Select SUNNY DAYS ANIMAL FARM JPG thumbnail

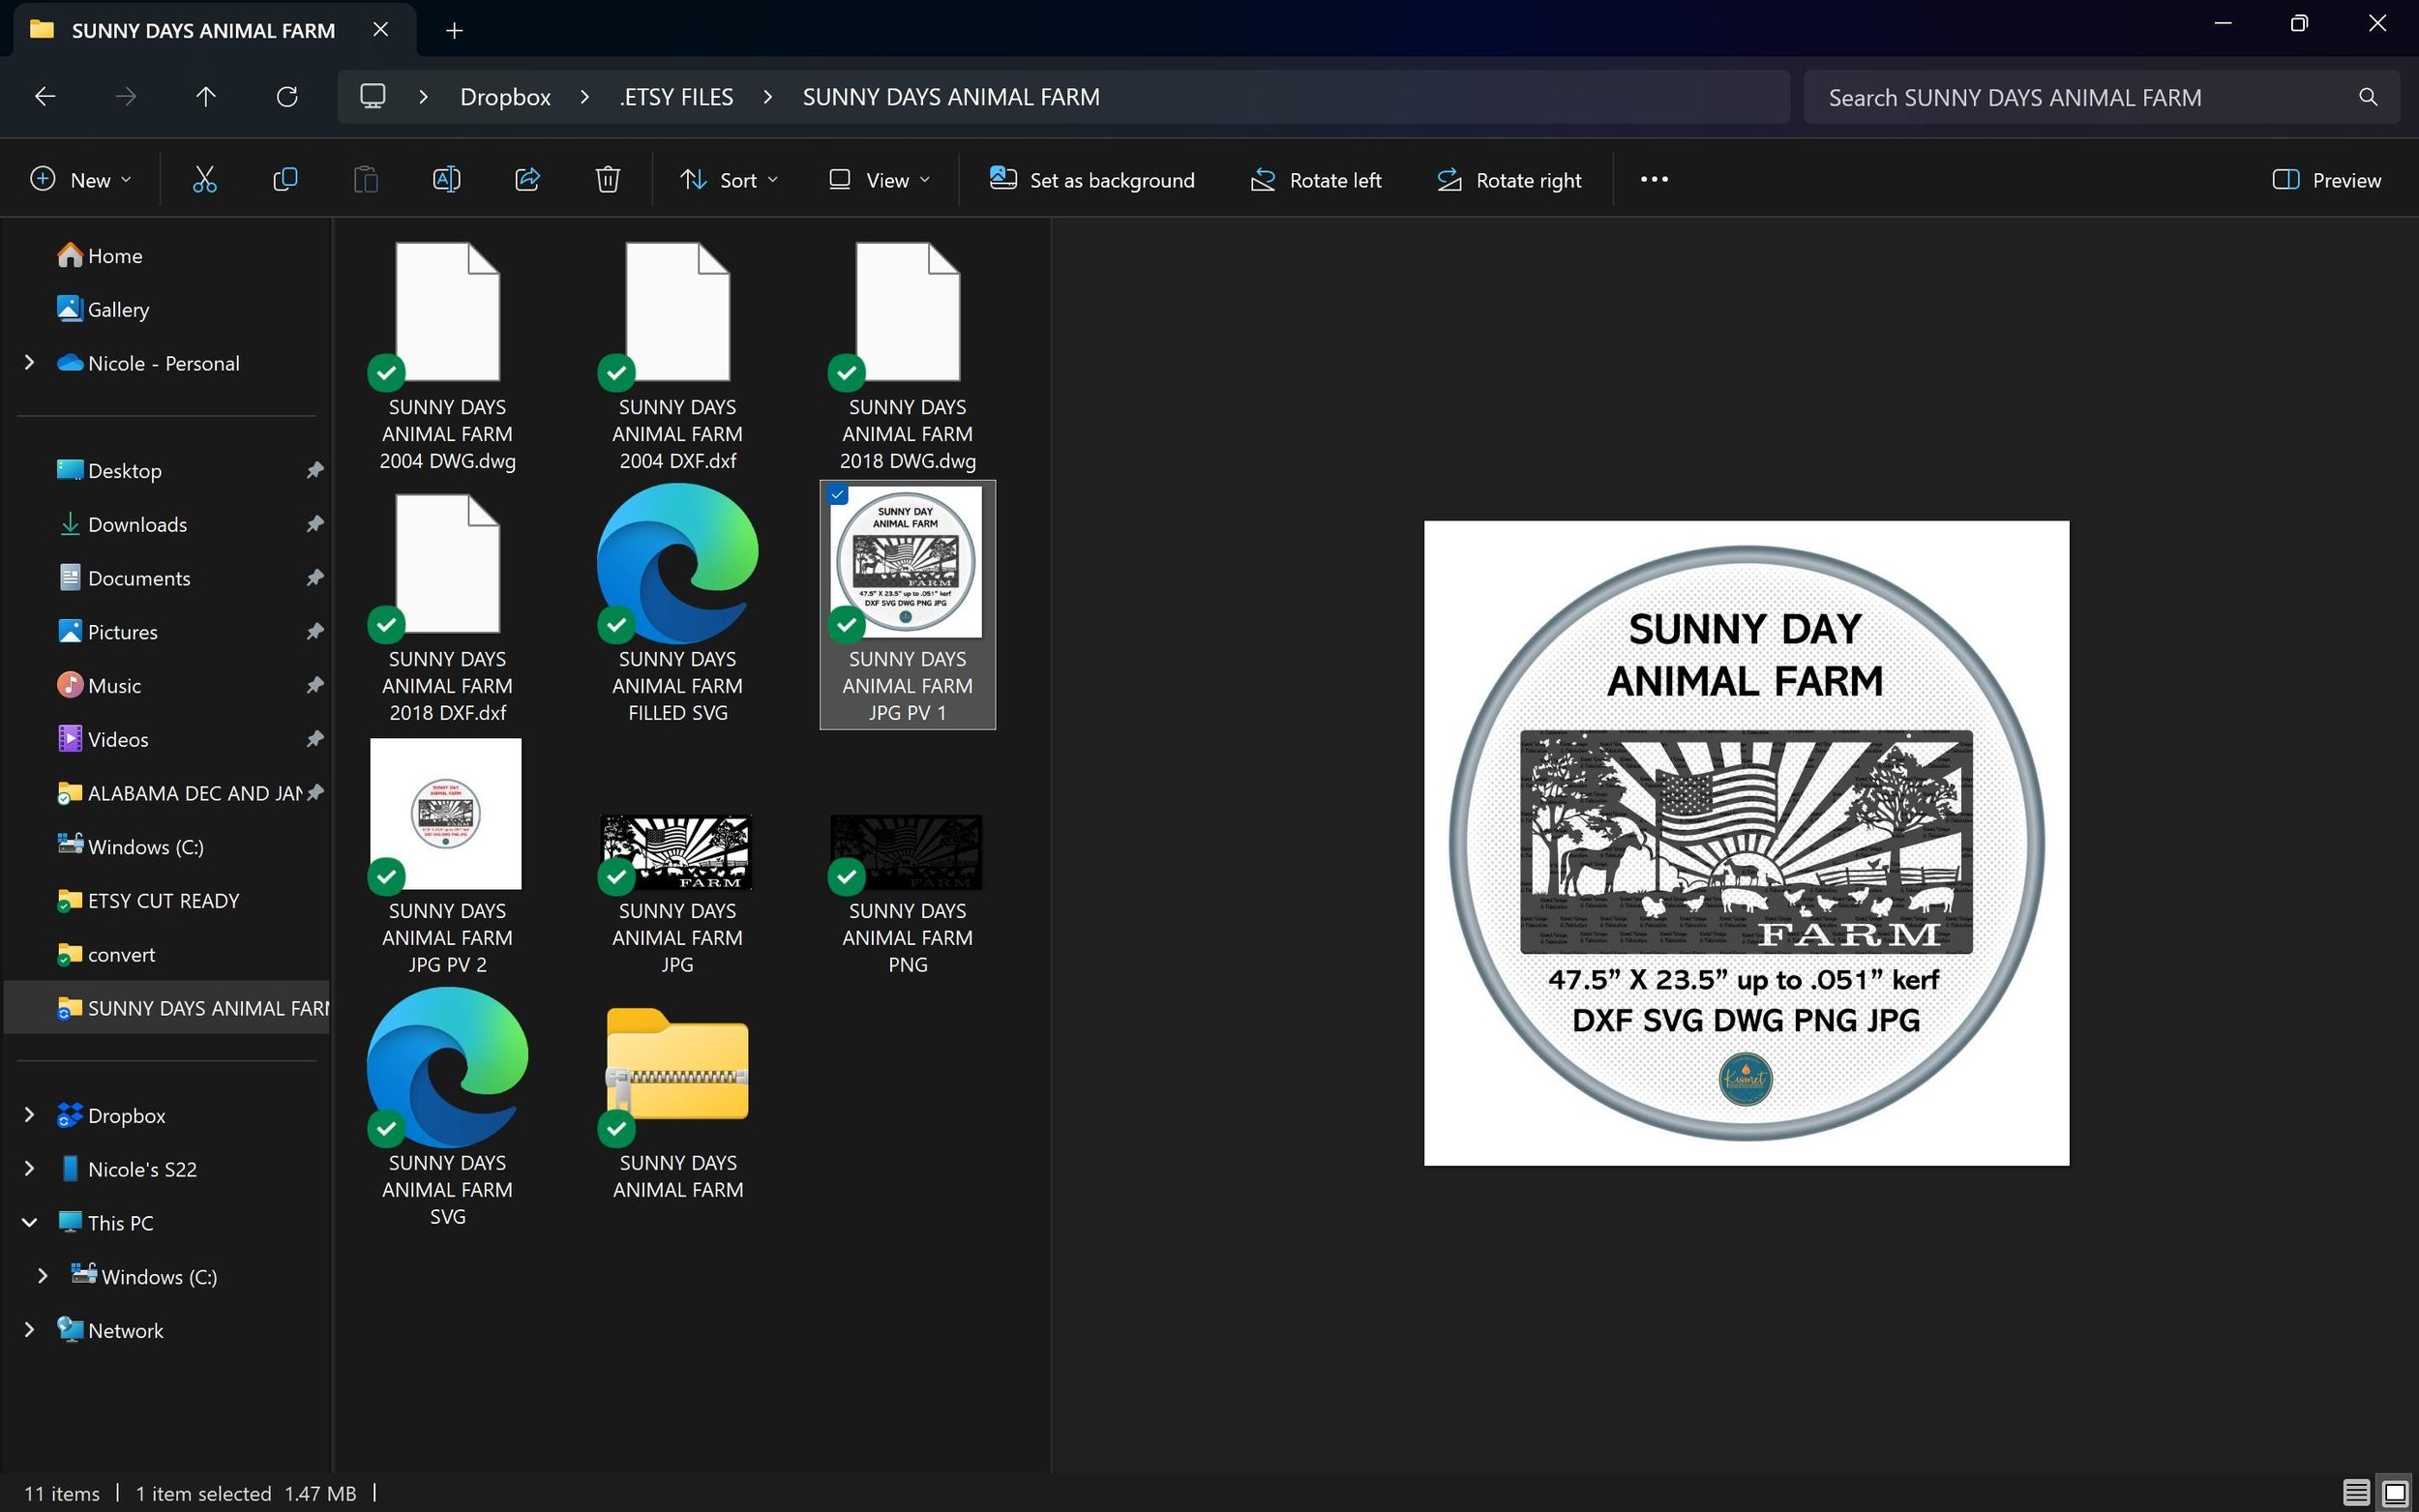coord(678,894)
